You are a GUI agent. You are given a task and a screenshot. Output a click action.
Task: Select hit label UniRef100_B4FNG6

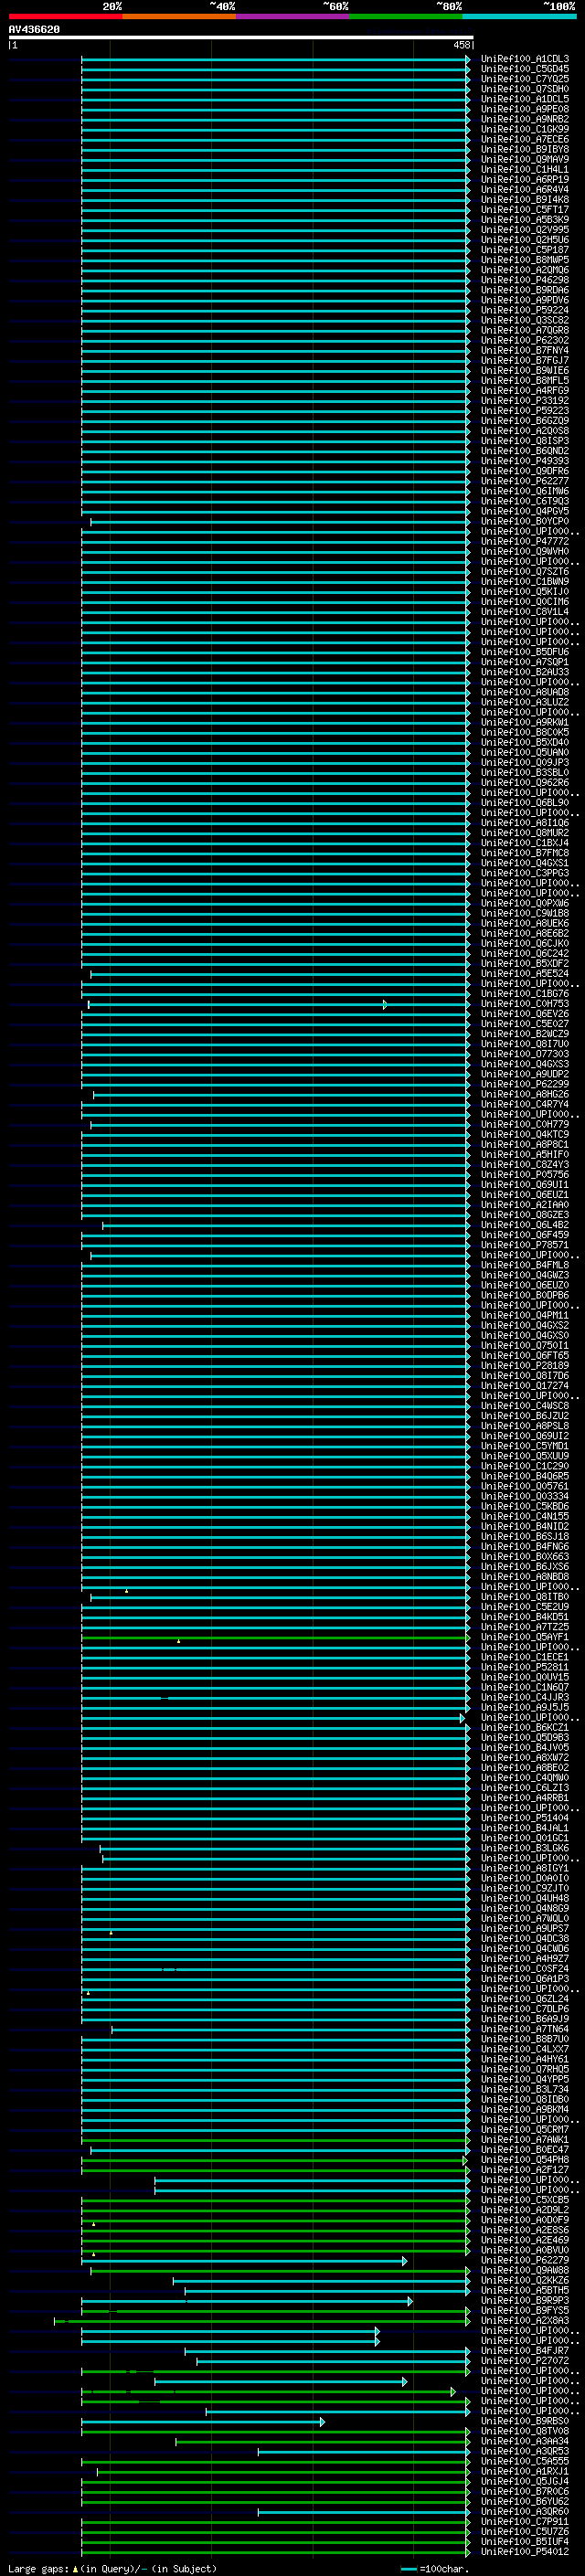click(x=525, y=1546)
